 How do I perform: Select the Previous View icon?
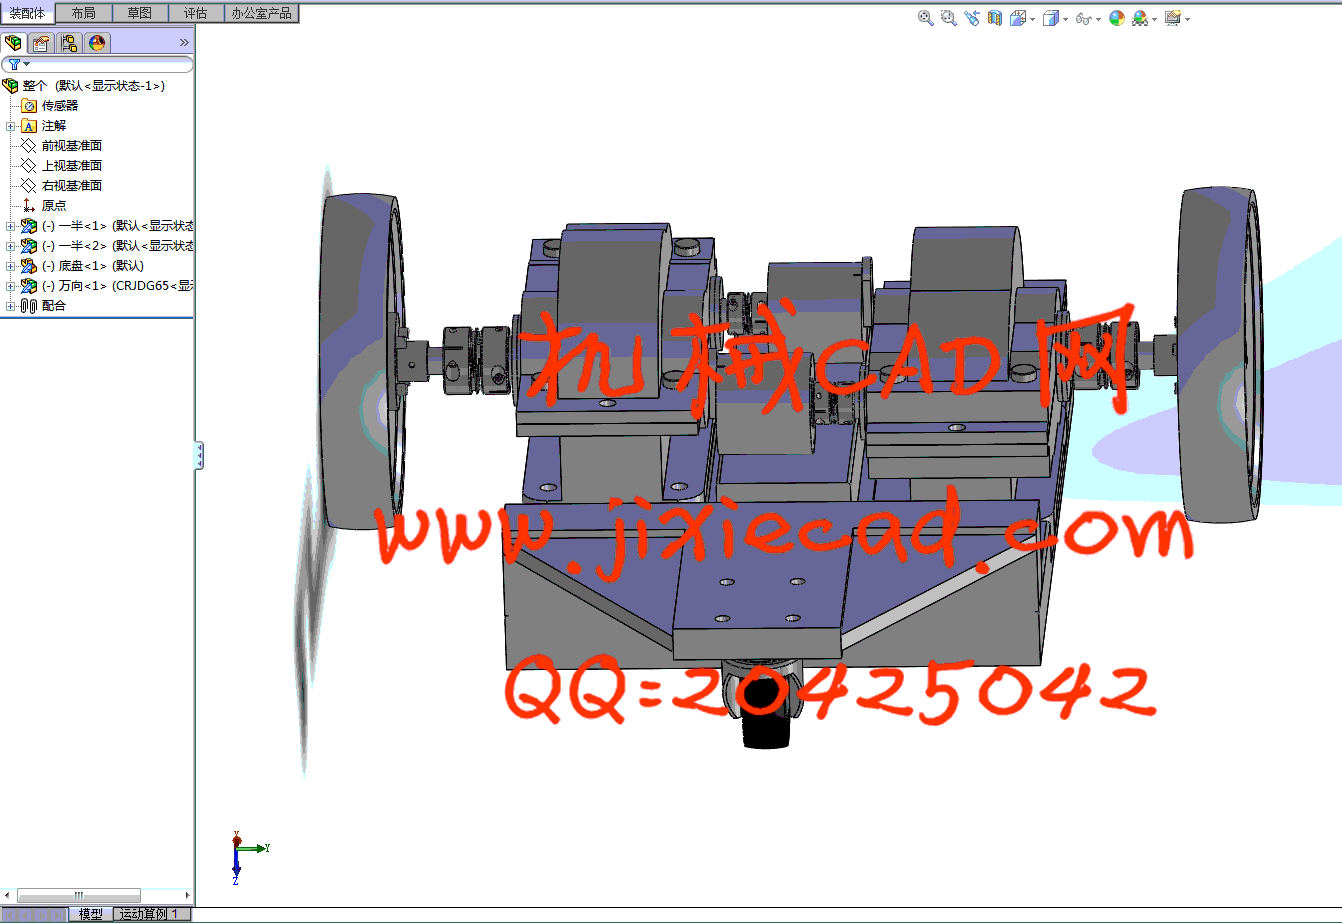coord(971,18)
